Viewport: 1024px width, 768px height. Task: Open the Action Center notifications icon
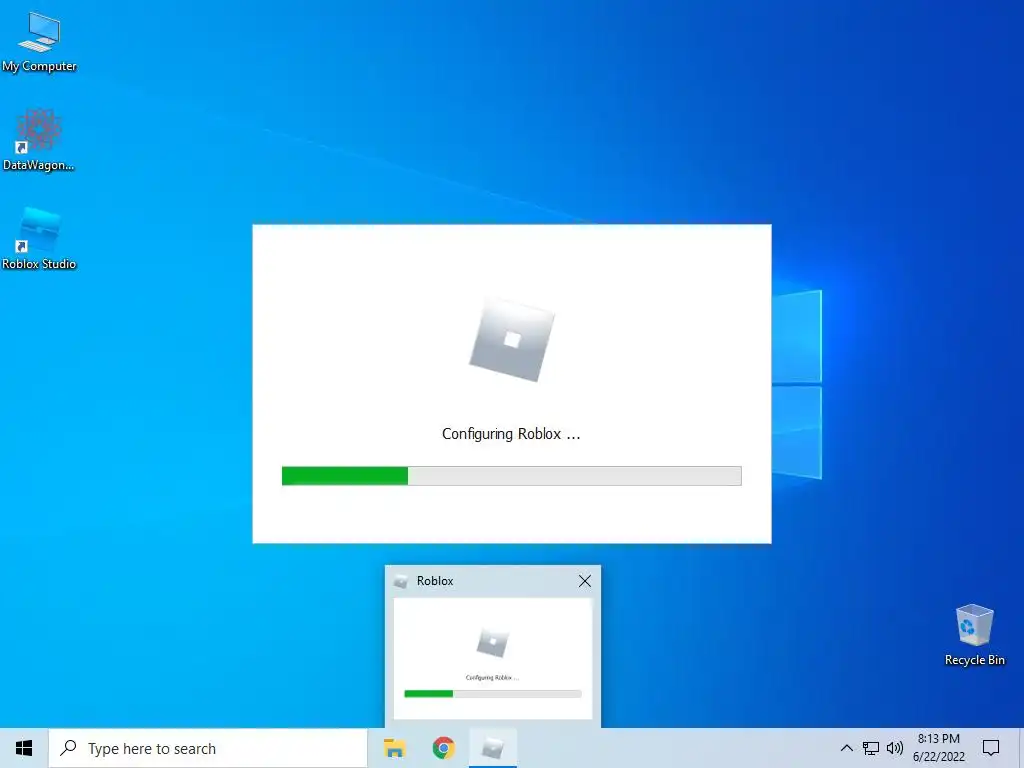991,748
